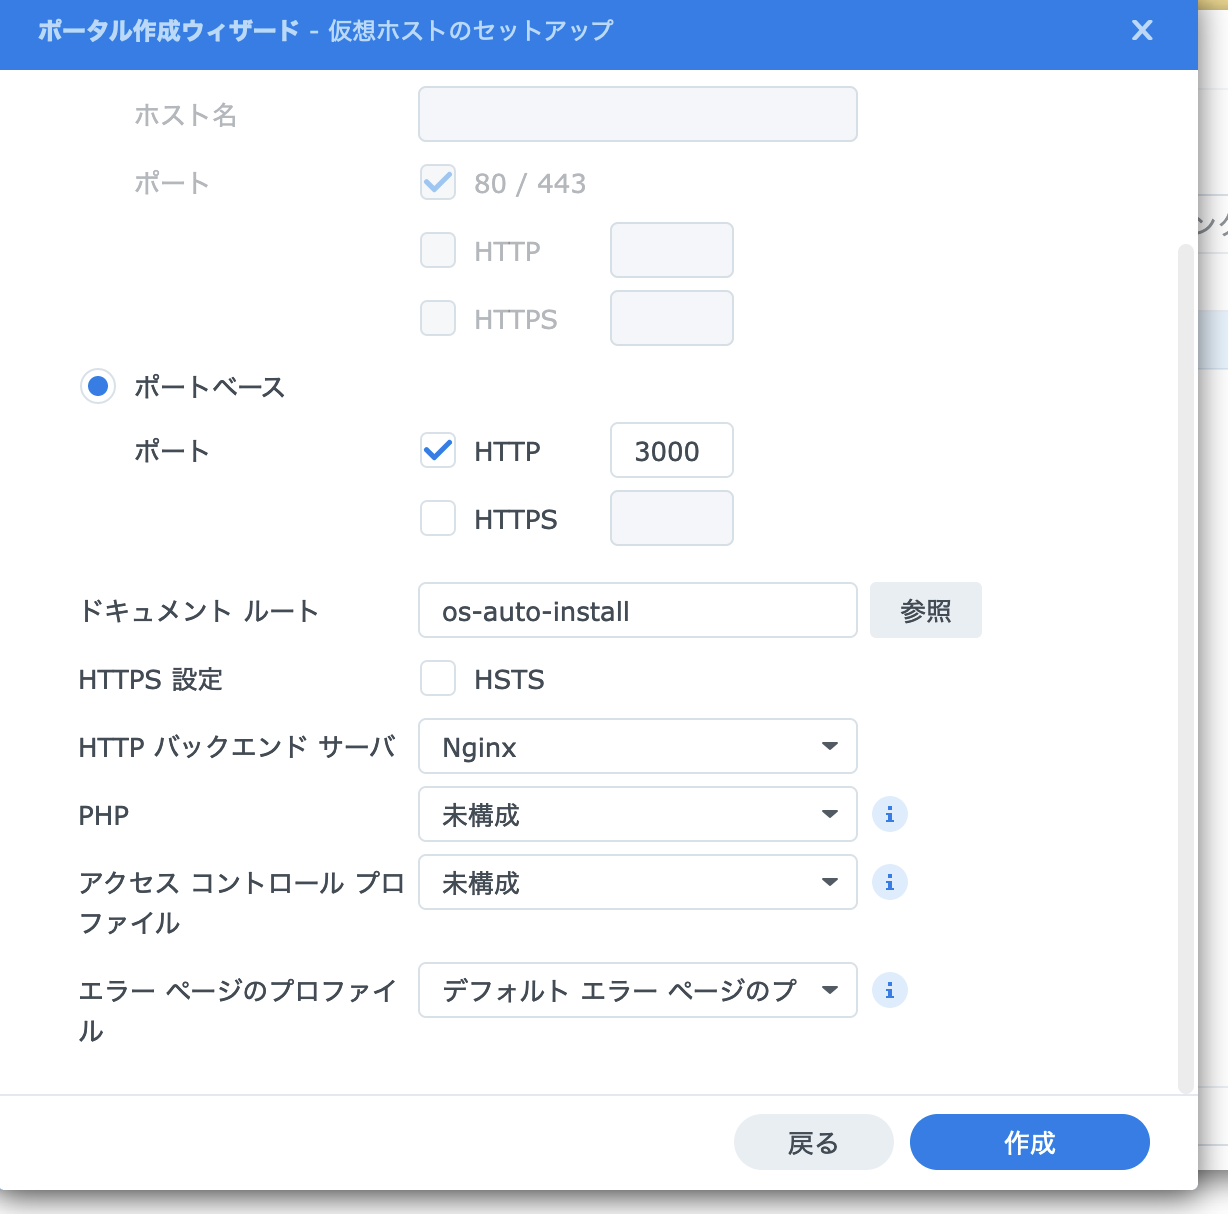Enable HTTPS under the port-based section
The height and width of the screenshot is (1214, 1228).
pos(437,518)
